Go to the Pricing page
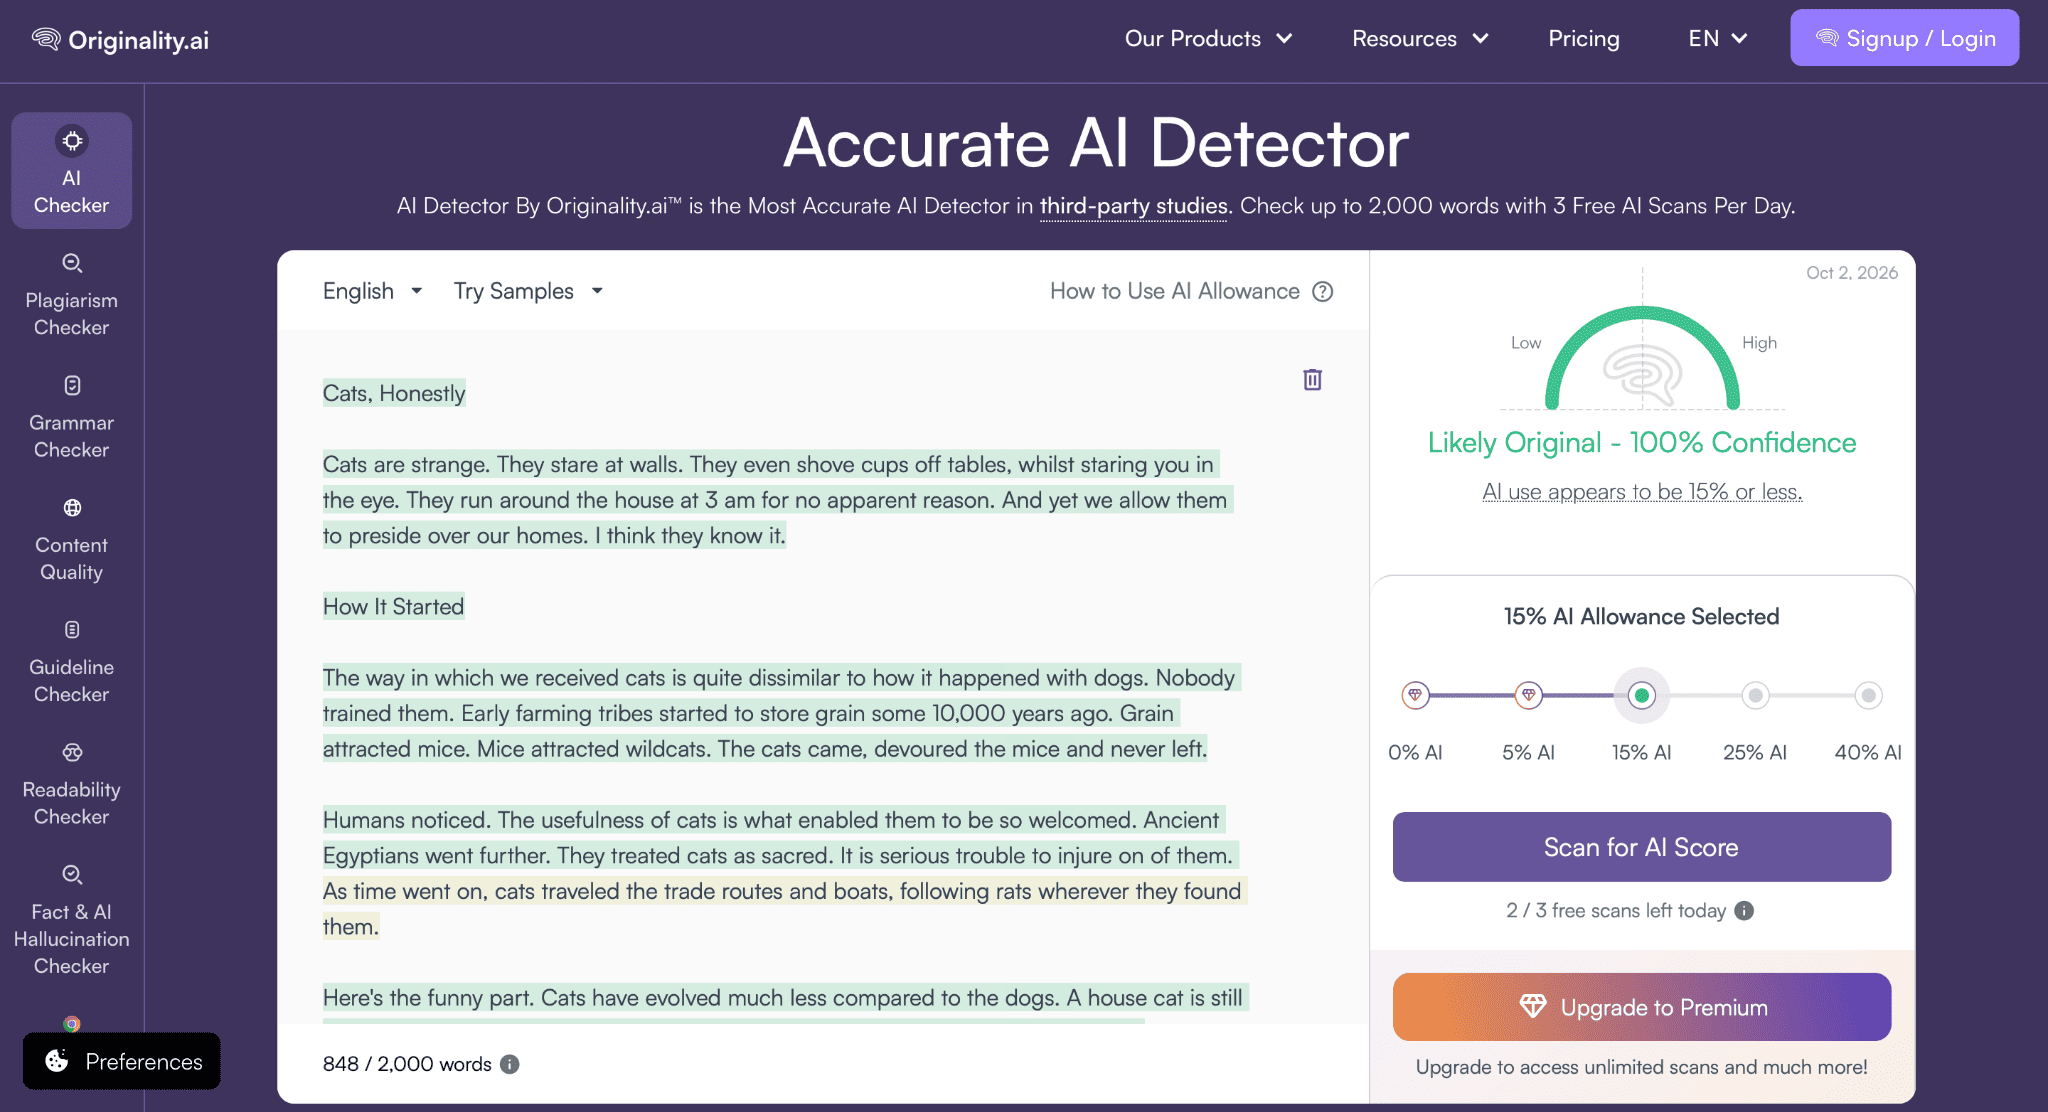 (x=1584, y=38)
